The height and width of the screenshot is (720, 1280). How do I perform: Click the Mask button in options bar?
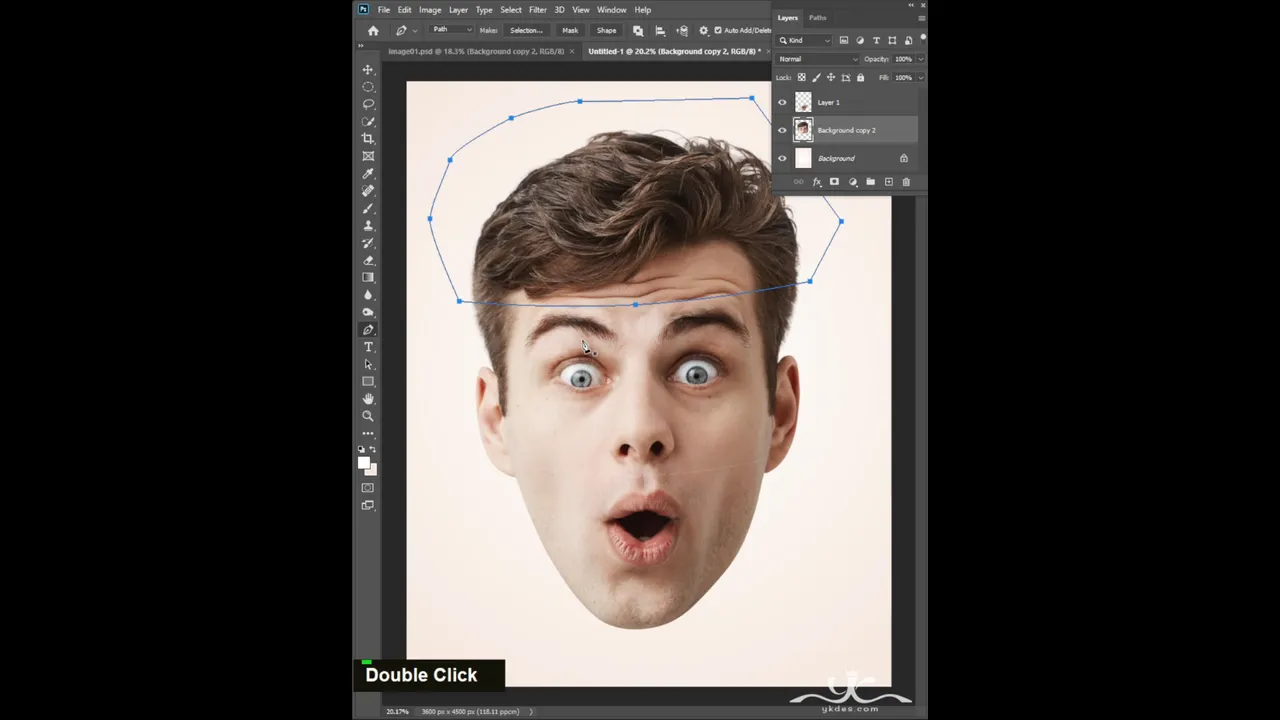click(x=570, y=30)
